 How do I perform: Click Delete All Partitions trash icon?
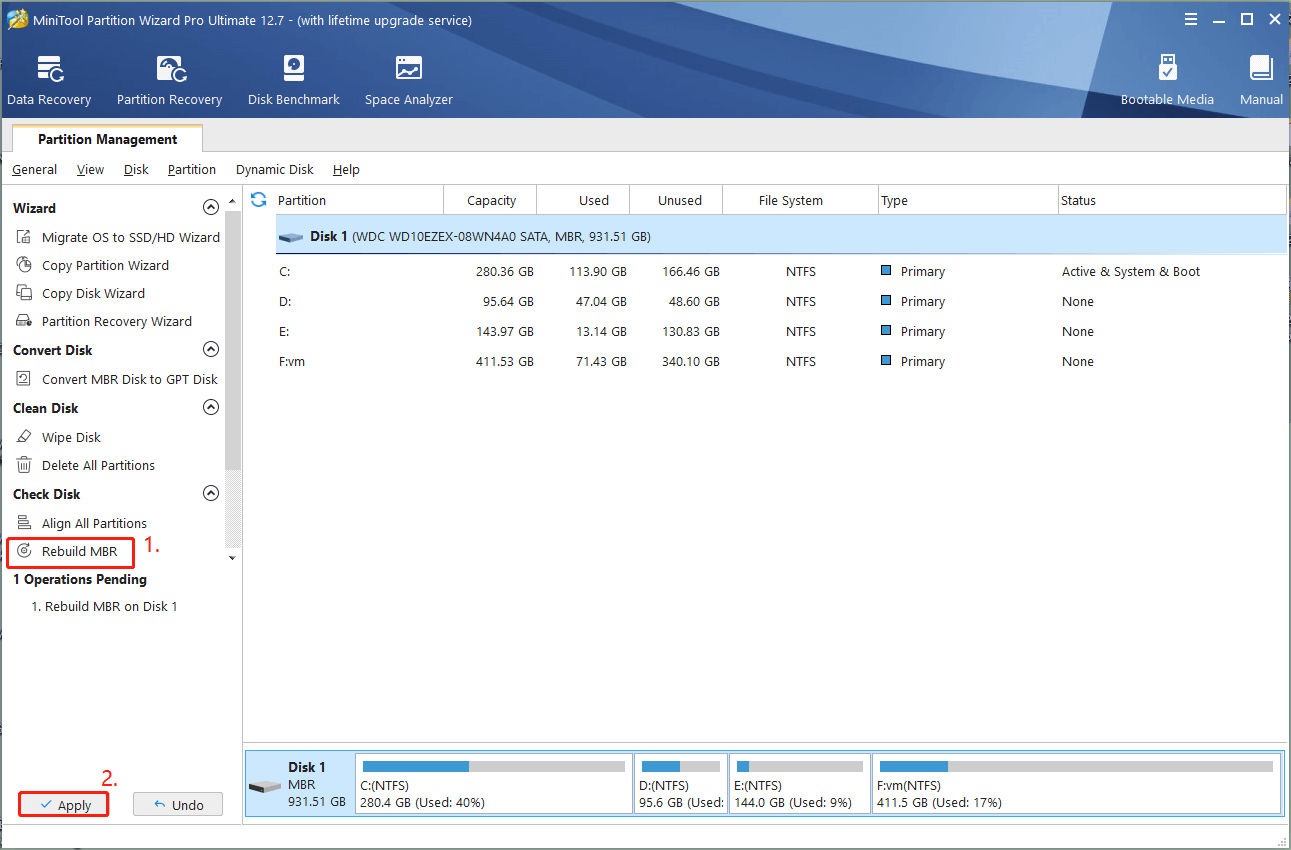[x=24, y=465]
